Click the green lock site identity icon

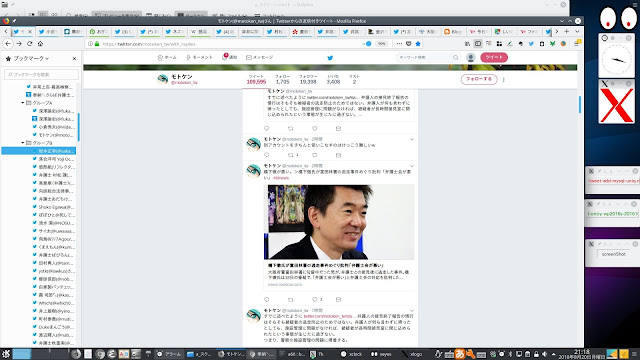[x=97, y=44]
